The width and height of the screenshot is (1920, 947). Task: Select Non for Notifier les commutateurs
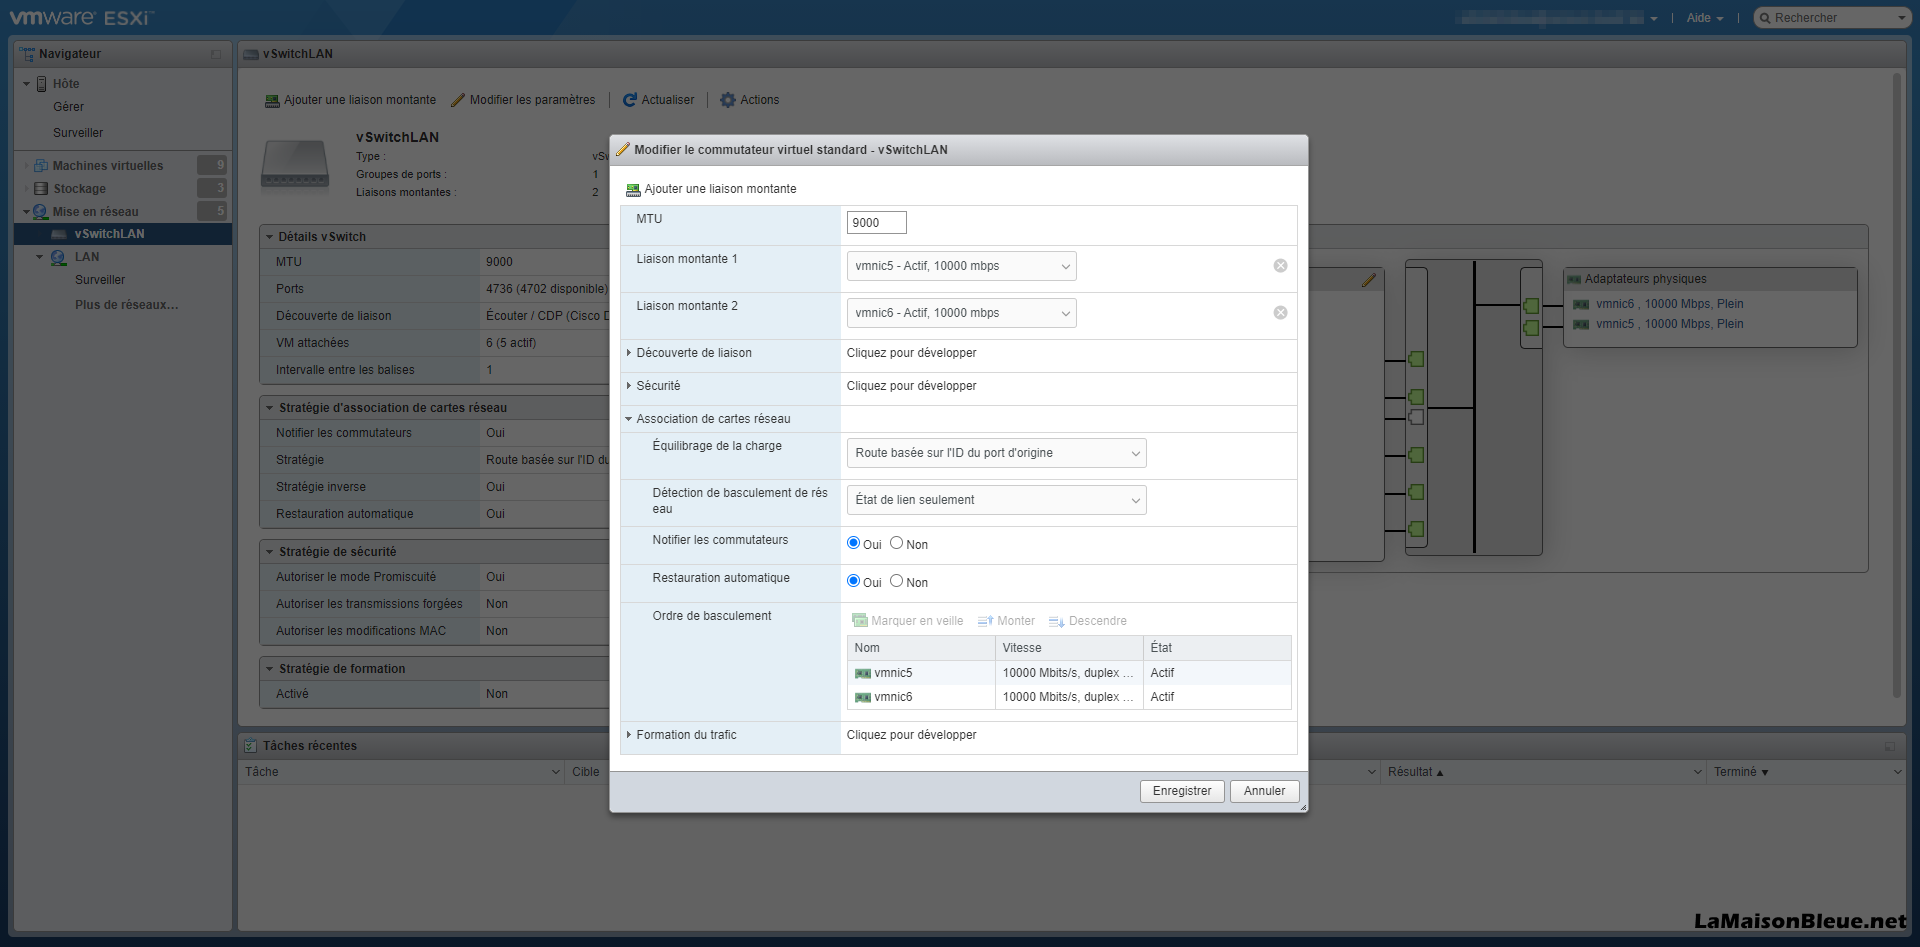coord(896,543)
